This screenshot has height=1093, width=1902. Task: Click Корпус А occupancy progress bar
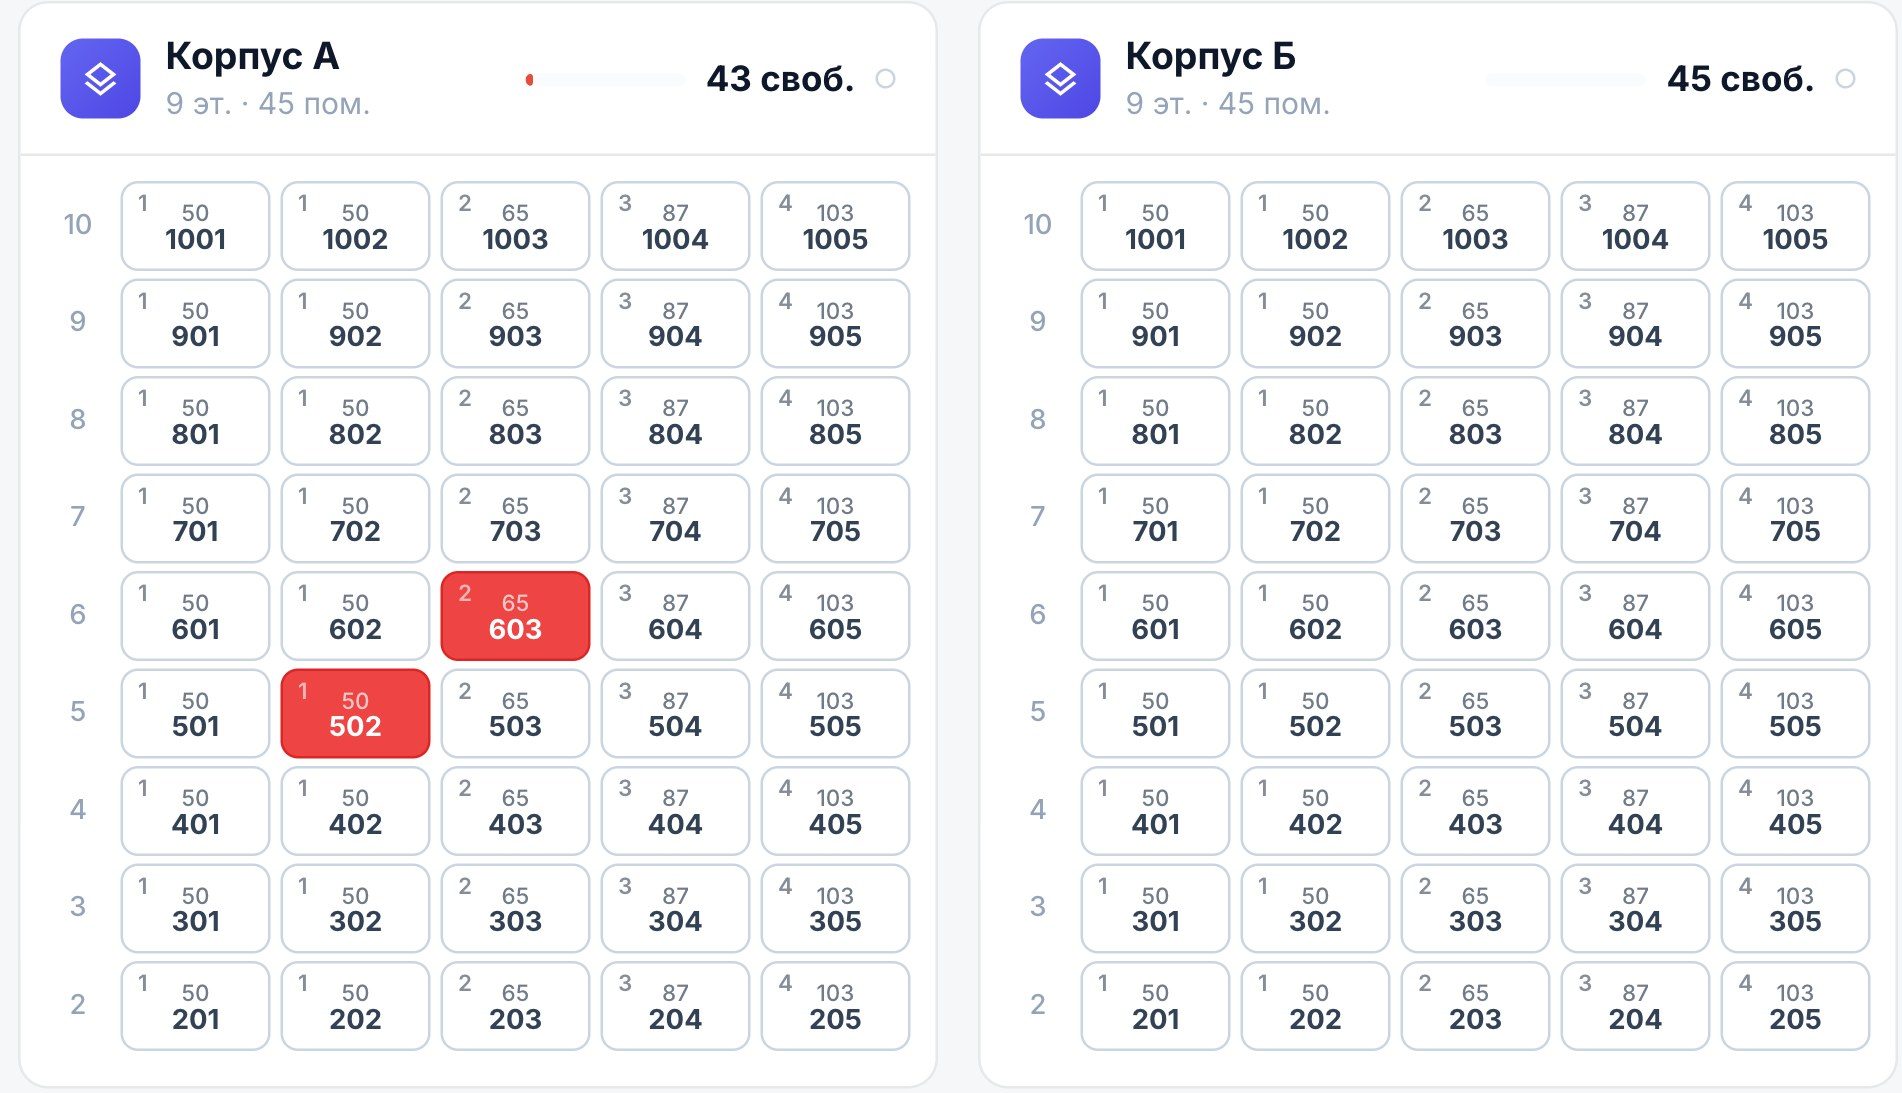pos(605,79)
